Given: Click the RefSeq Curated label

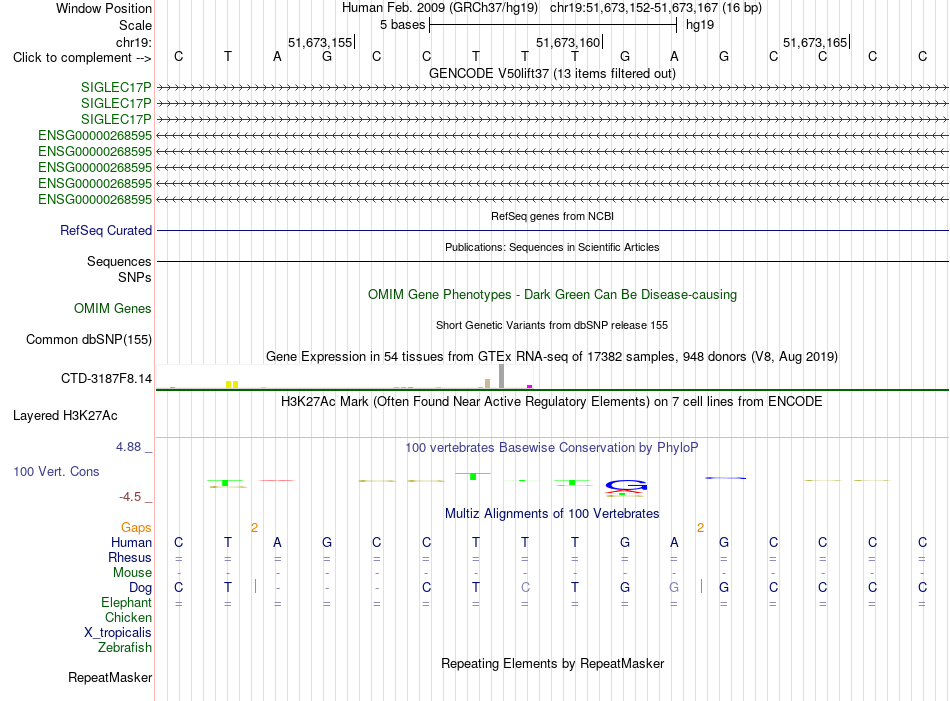Looking at the screenshot, I should click(x=105, y=230).
